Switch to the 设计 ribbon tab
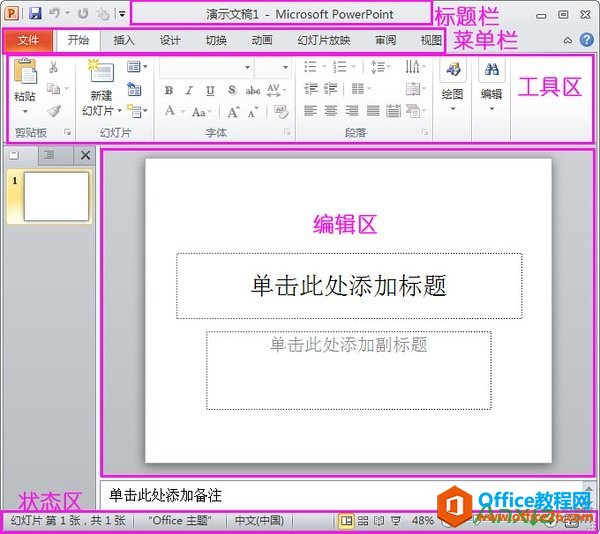The width and height of the screenshot is (600, 534). [x=170, y=40]
